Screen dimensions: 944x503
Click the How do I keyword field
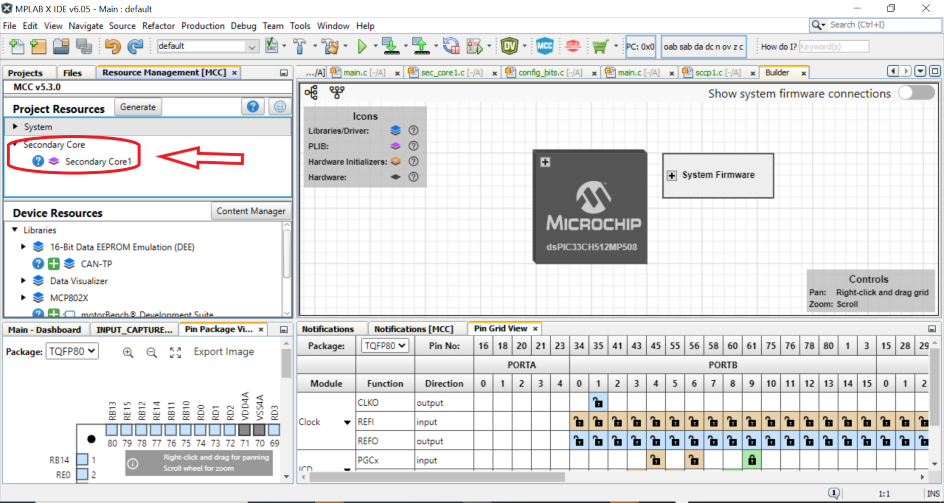834,46
